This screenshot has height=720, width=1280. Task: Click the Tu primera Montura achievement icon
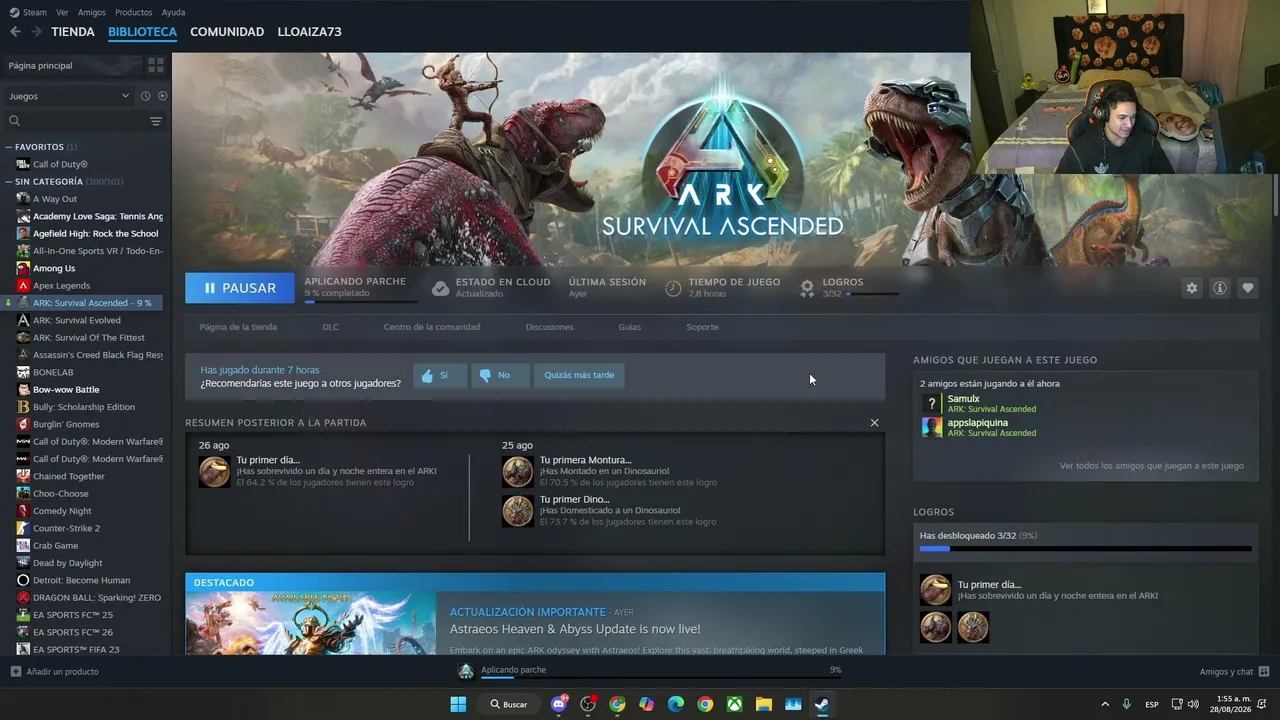(x=517, y=471)
